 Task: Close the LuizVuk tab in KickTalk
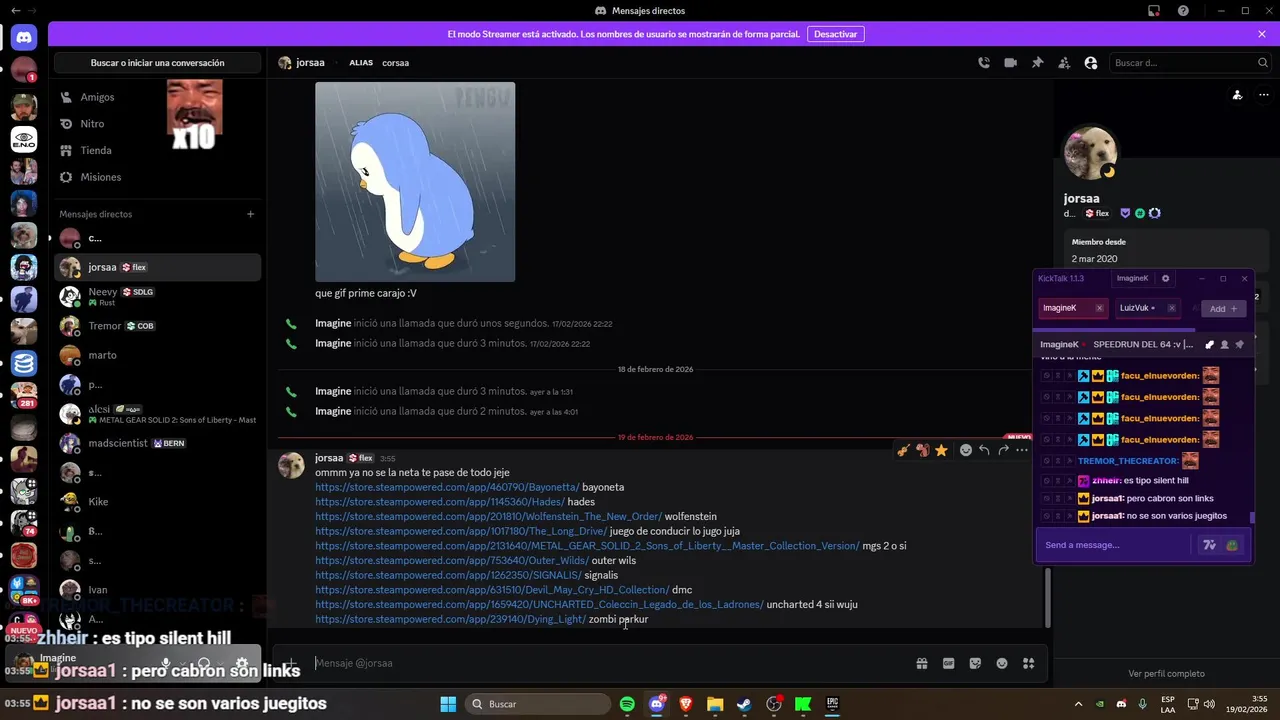pyautogui.click(x=1172, y=308)
